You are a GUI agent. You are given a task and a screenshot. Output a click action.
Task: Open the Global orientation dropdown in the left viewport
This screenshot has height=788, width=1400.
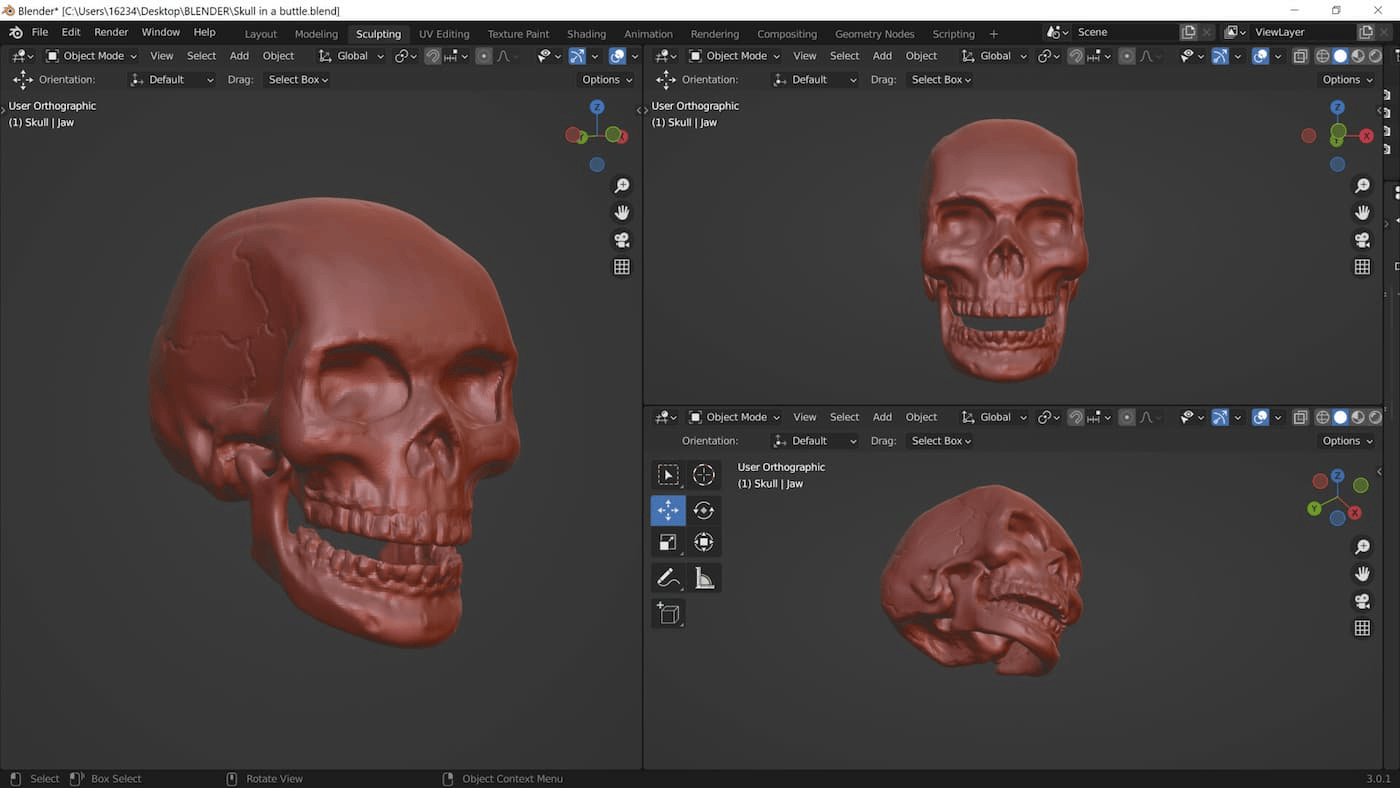350,56
